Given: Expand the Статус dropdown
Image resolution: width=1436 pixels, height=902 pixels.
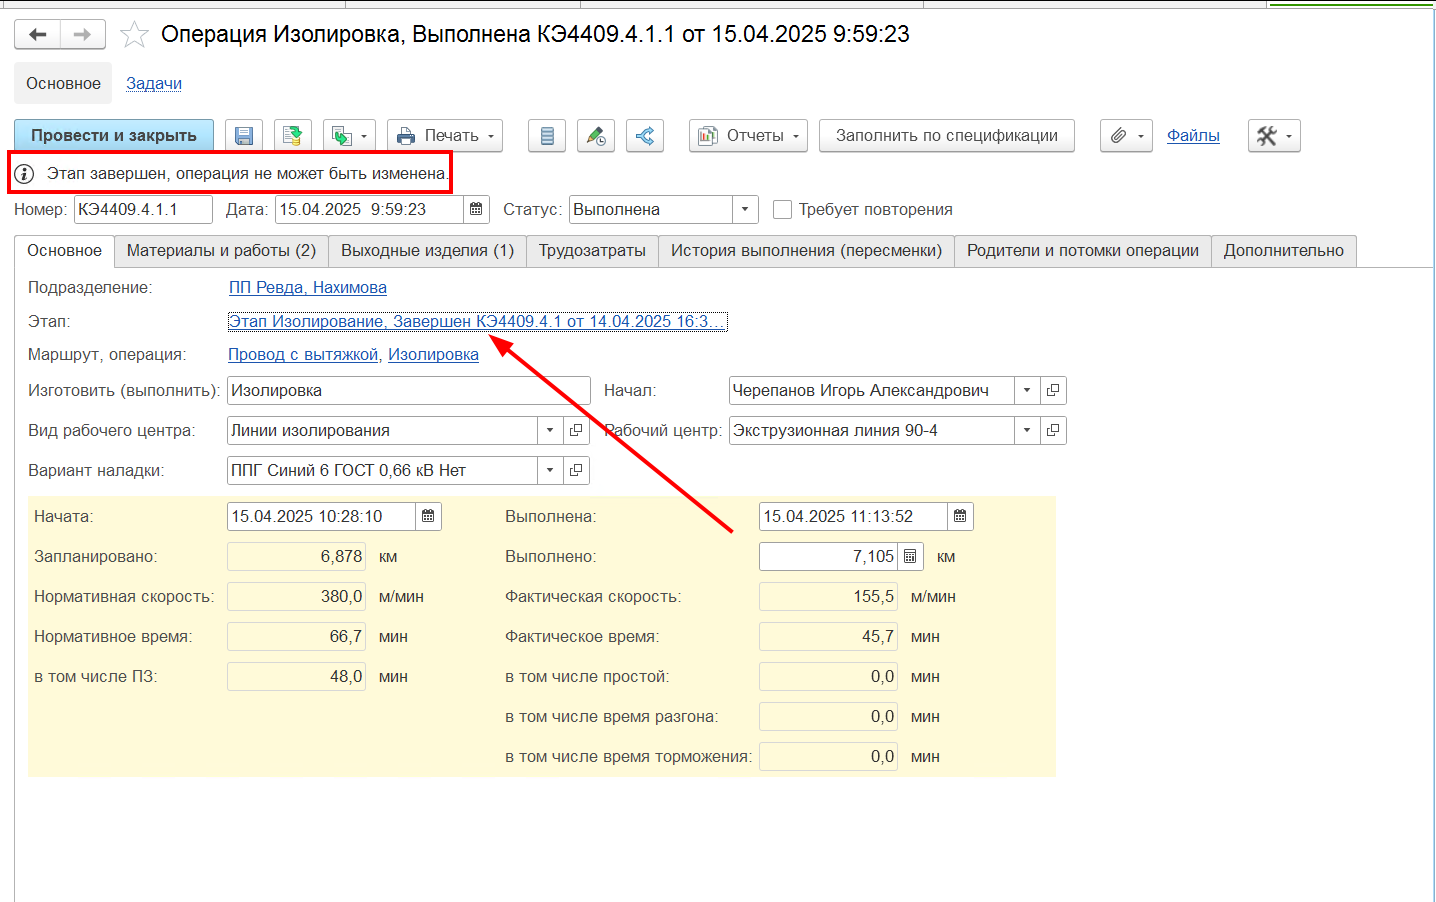Looking at the screenshot, I should tap(745, 209).
